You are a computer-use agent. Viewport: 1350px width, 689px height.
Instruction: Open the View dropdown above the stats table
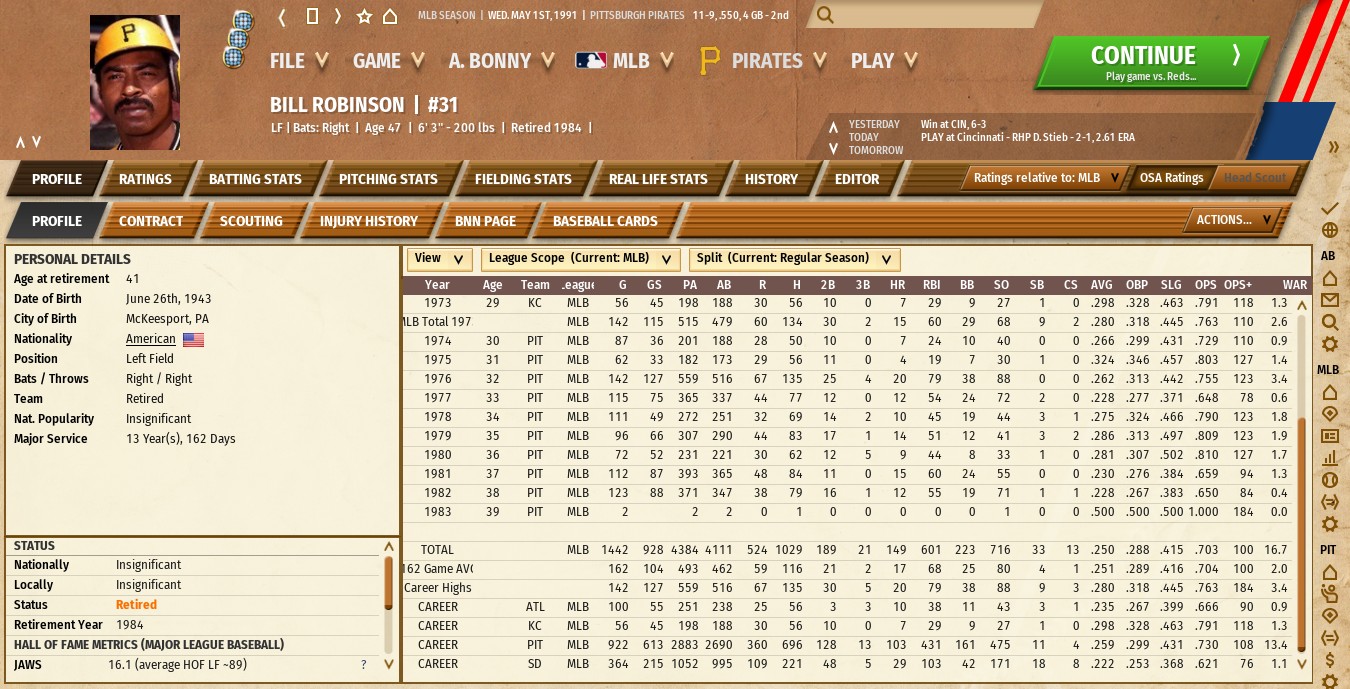pyautogui.click(x=439, y=259)
